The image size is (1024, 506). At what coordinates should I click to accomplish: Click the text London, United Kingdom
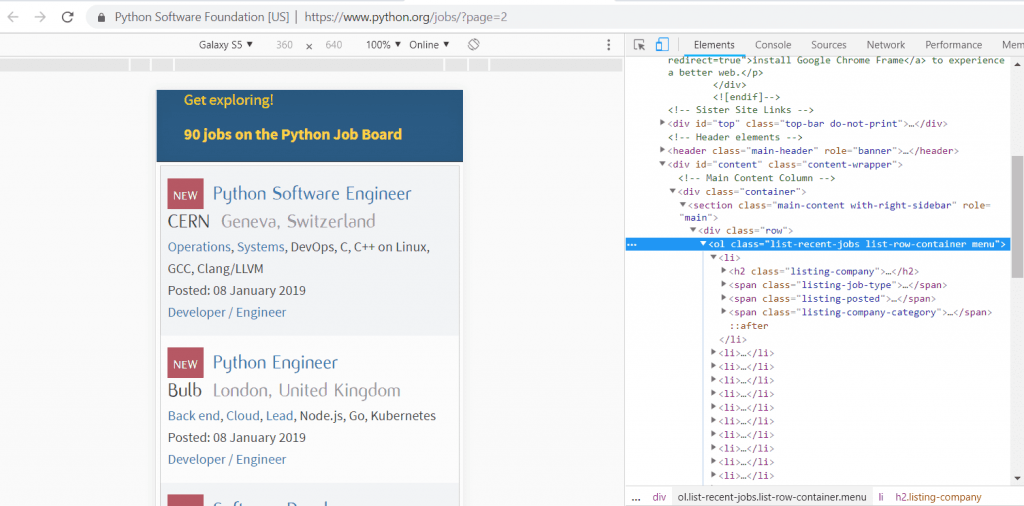306,390
